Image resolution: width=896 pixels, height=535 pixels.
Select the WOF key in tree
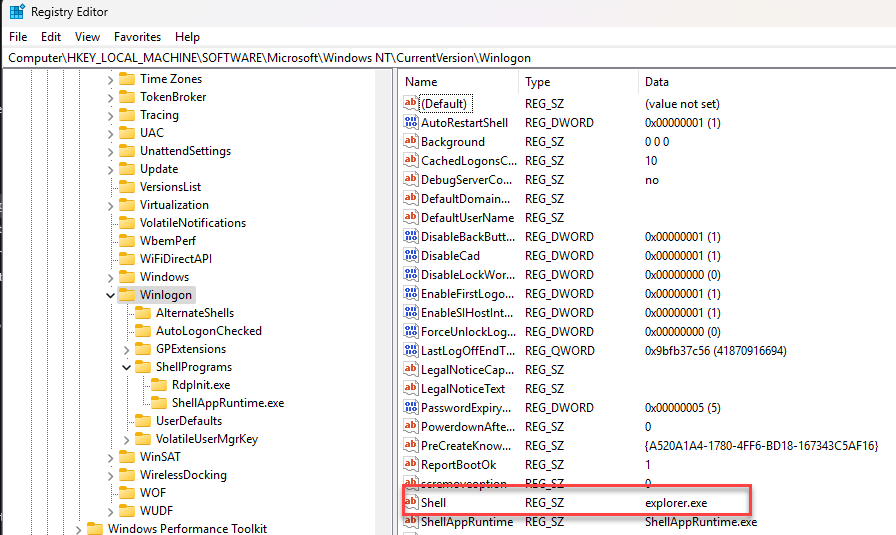(153, 493)
